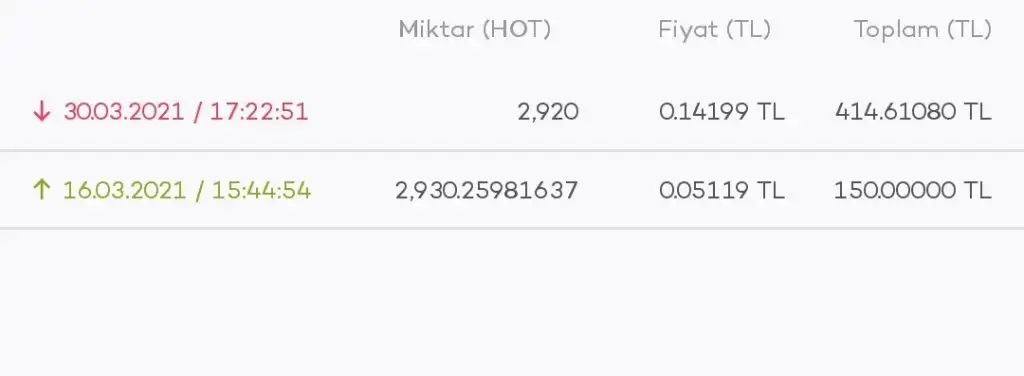
Task: Click the 0.05119 TL price
Action: (722, 191)
